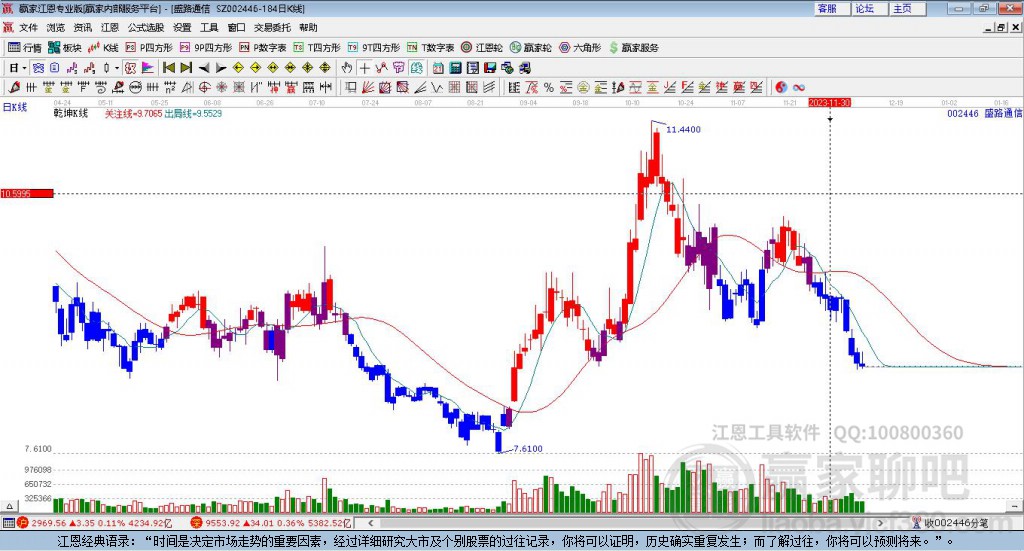The width and height of the screenshot is (1024, 551).
Task: Click the blue infinity symbol icon
Action: tap(799, 87)
